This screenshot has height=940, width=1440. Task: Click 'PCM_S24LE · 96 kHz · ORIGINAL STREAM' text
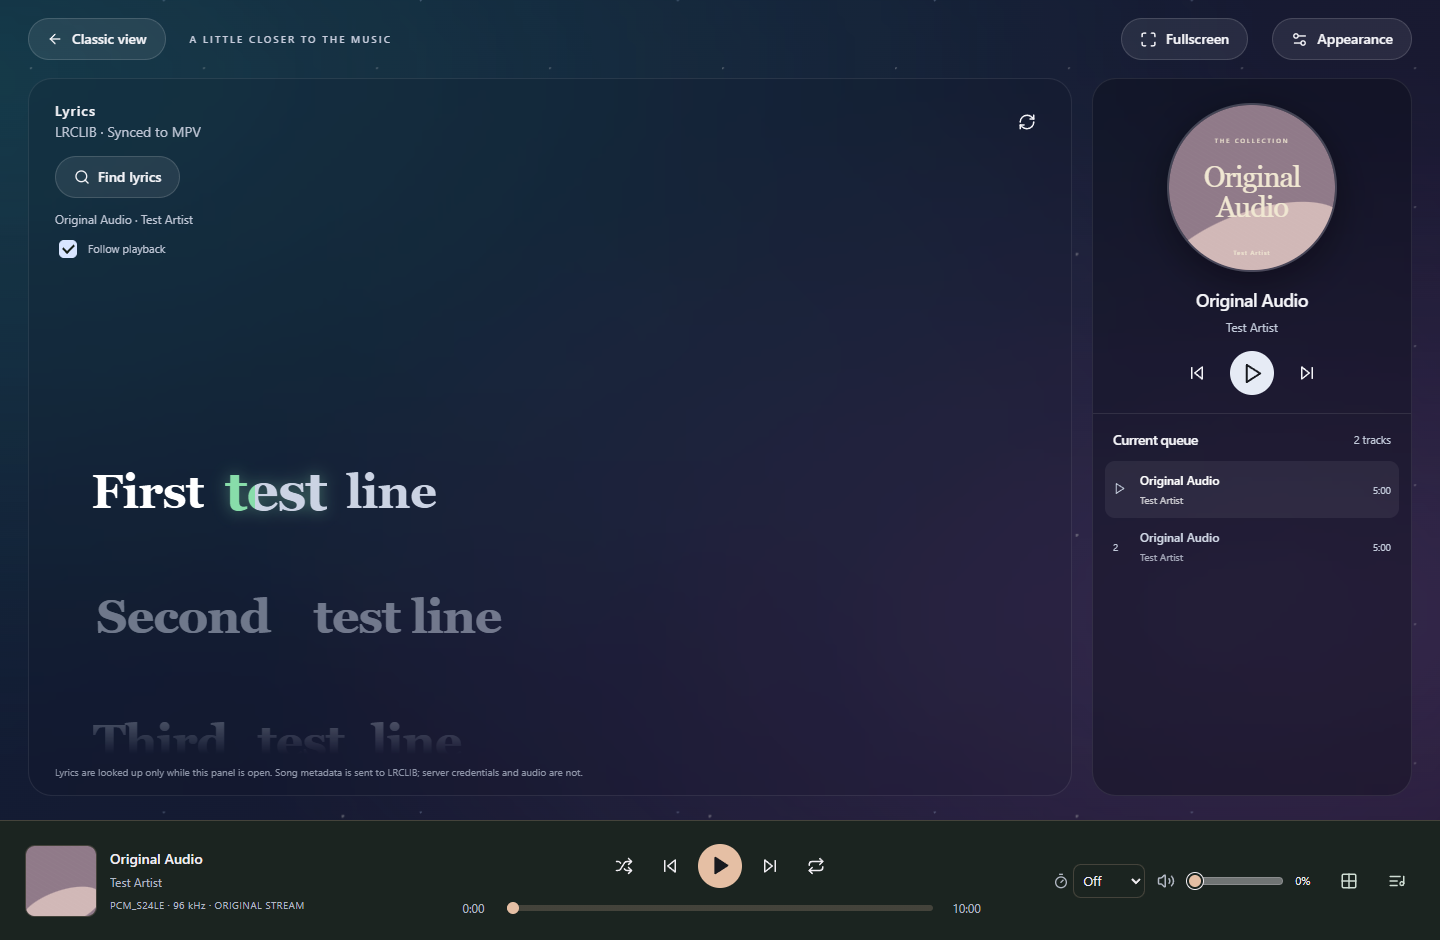click(x=207, y=906)
